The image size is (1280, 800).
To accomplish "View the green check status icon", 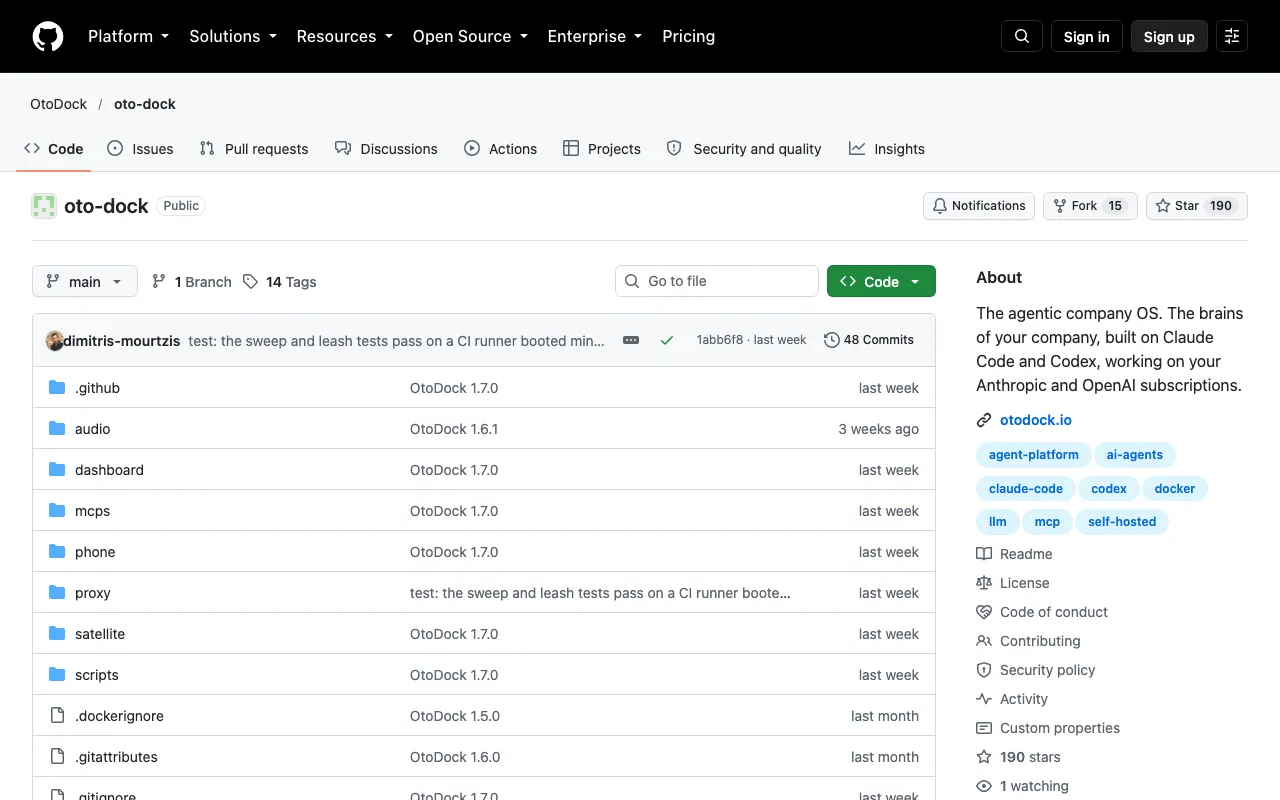I will click(x=667, y=340).
